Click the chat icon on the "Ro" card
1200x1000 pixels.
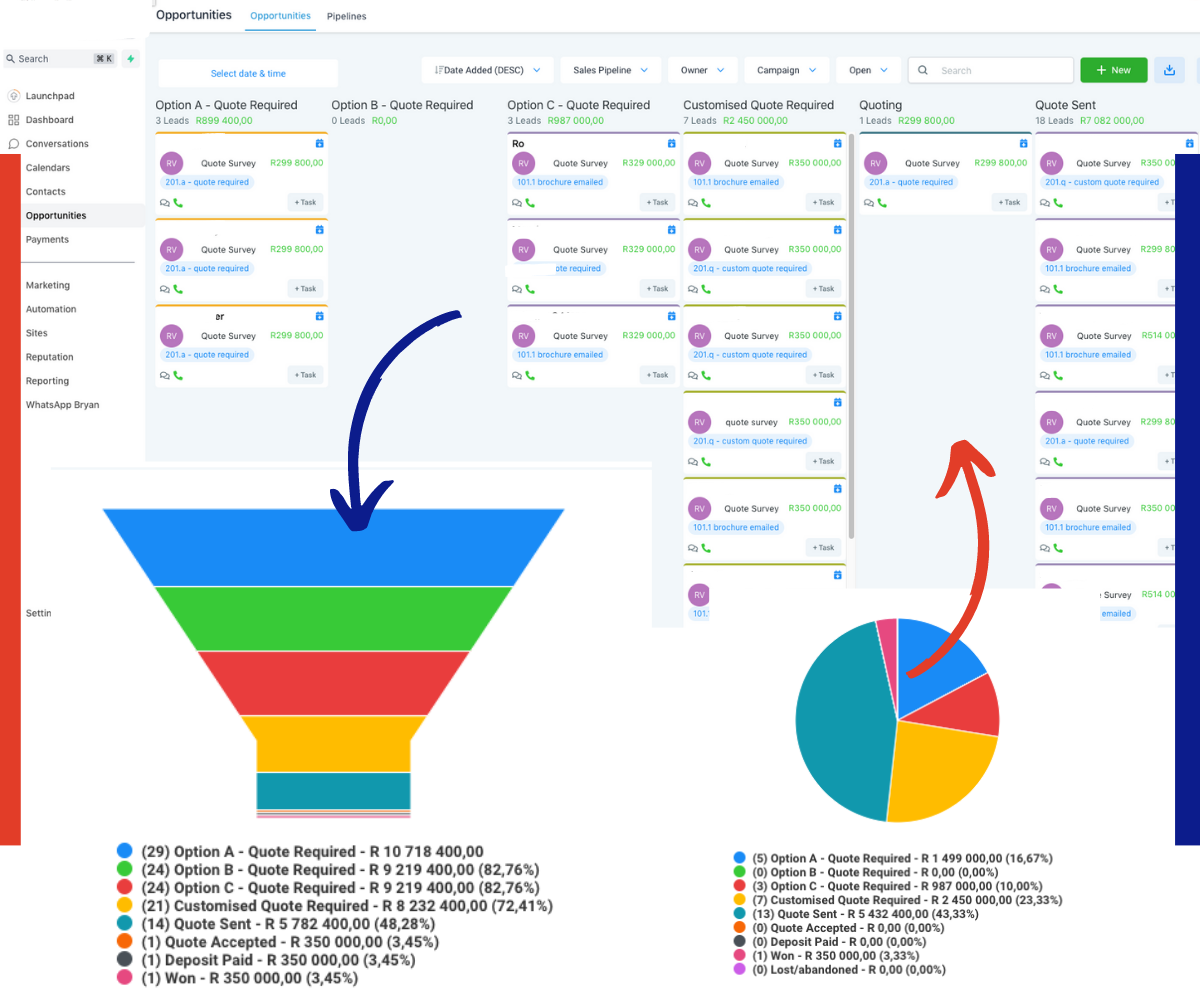(x=517, y=202)
